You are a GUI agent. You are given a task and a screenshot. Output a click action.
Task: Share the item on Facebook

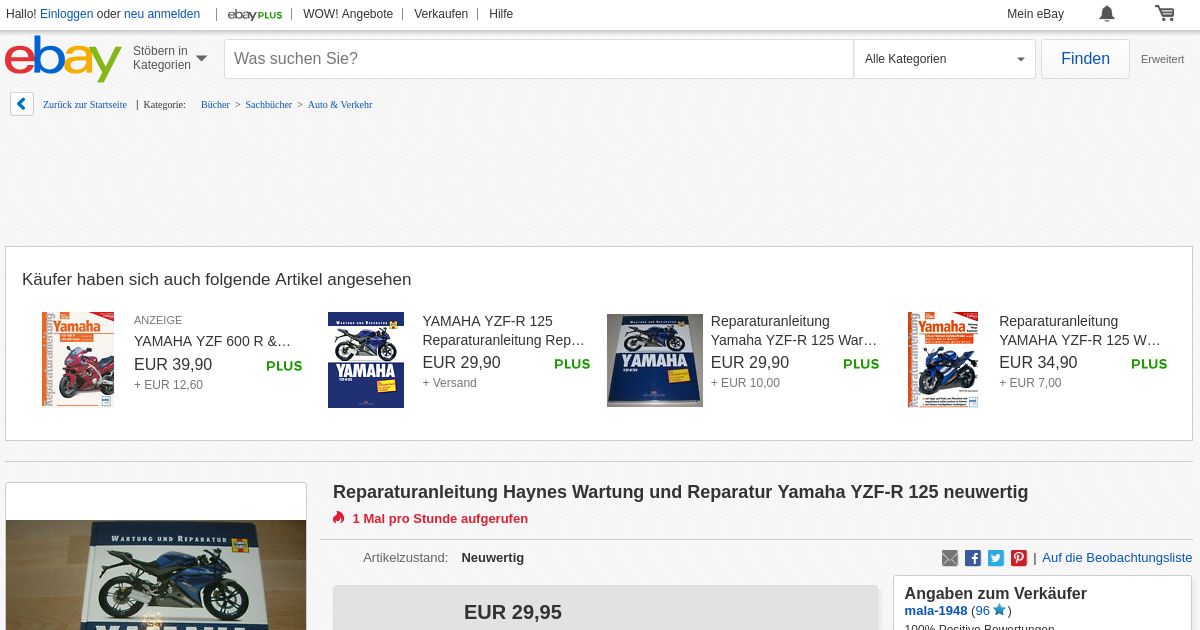pos(973,558)
